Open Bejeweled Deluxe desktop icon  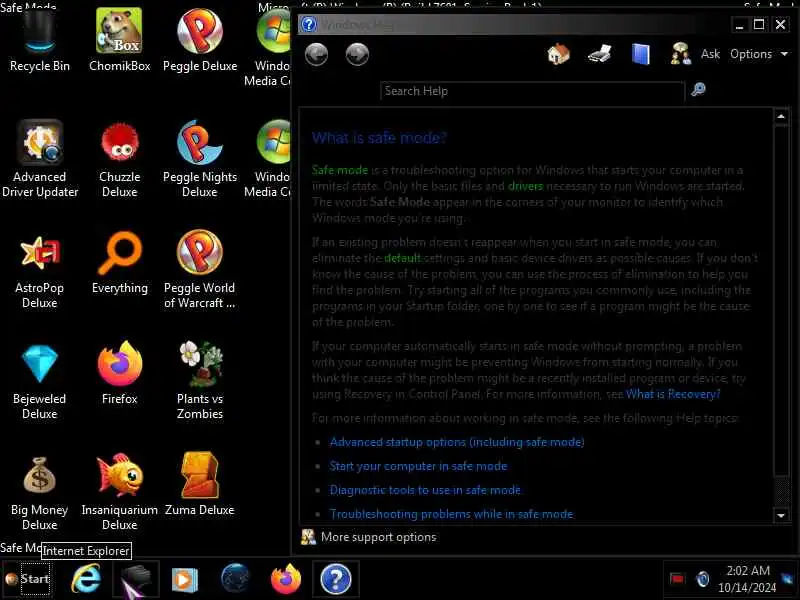point(40,382)
